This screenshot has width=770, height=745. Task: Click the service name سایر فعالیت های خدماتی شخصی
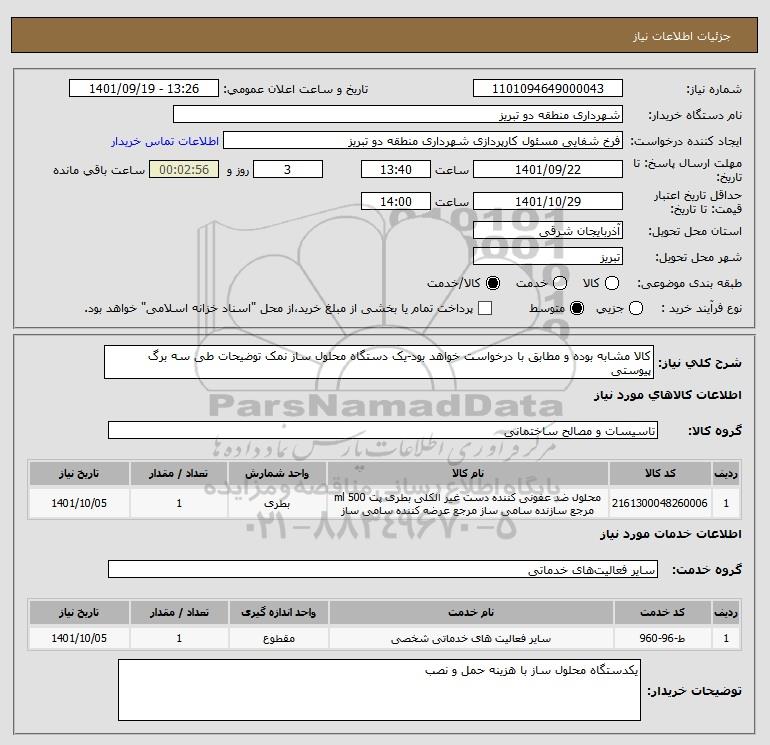470,638
